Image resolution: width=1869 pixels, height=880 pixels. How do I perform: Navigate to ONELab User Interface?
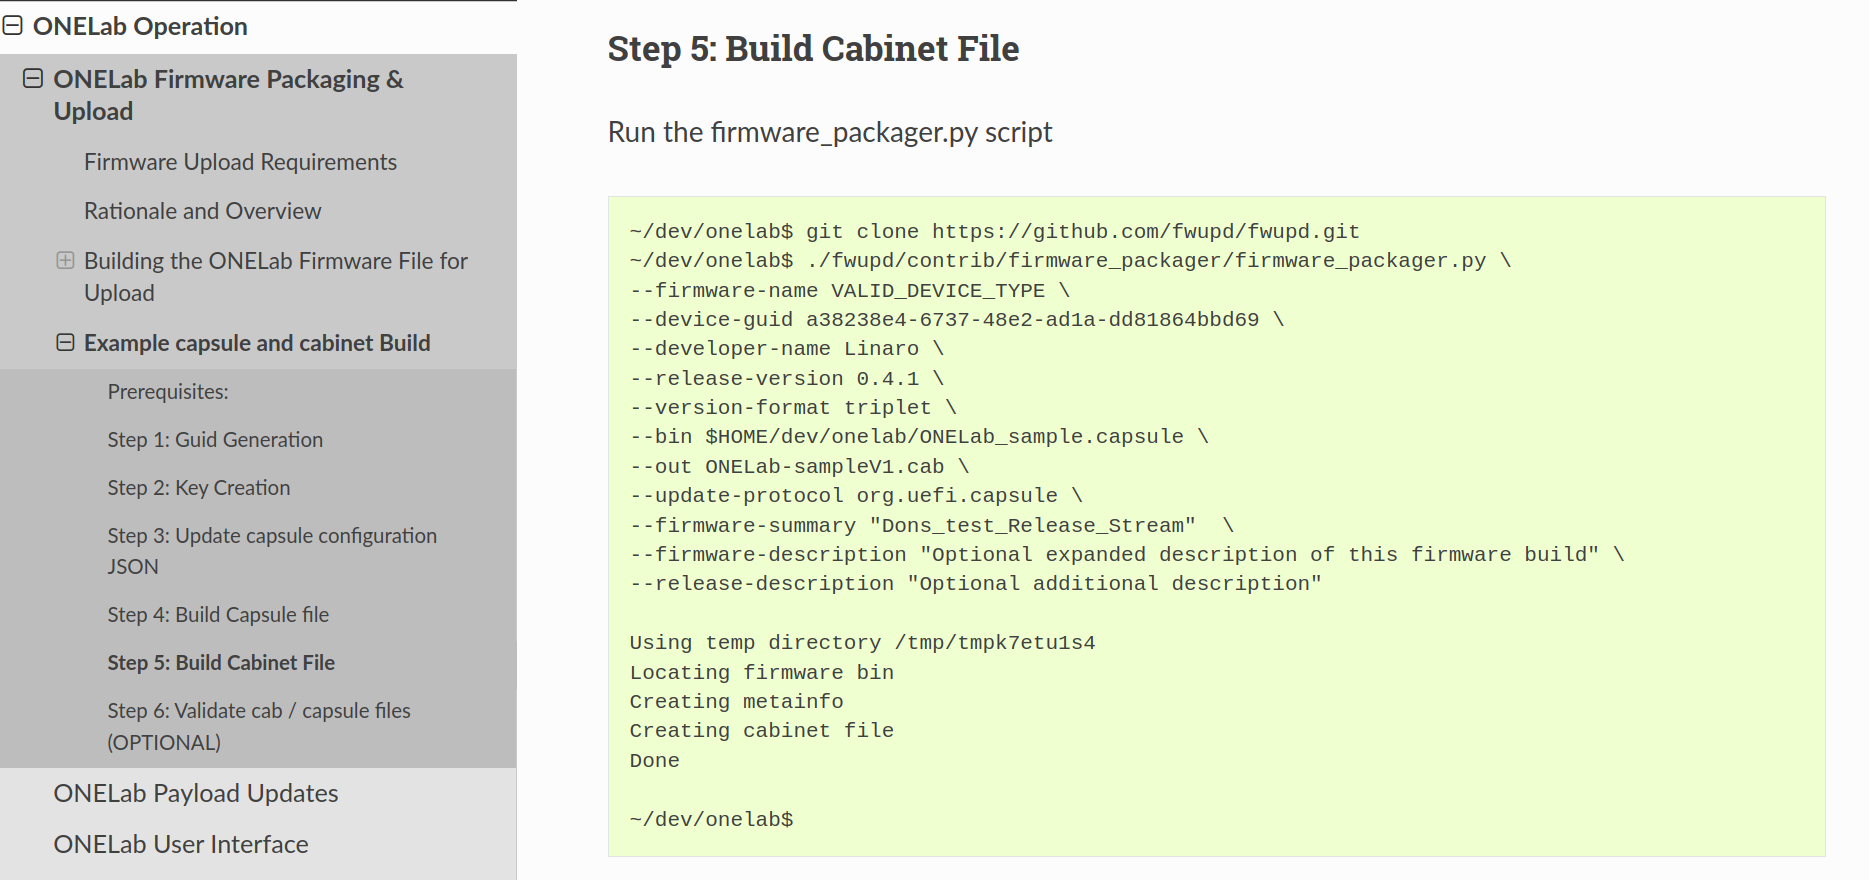pos(181,843)
